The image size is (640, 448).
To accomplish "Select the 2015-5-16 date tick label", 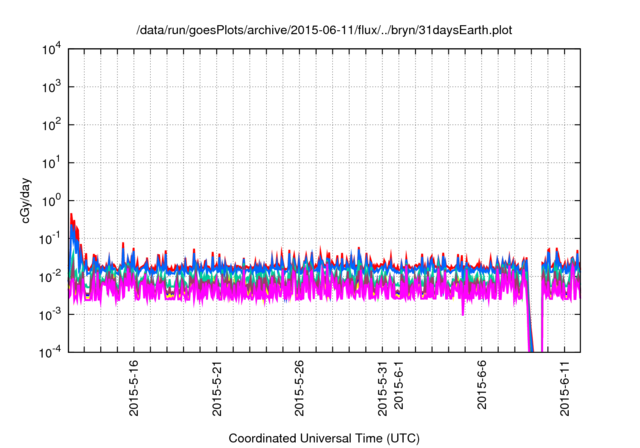I will tap(134, 389).
